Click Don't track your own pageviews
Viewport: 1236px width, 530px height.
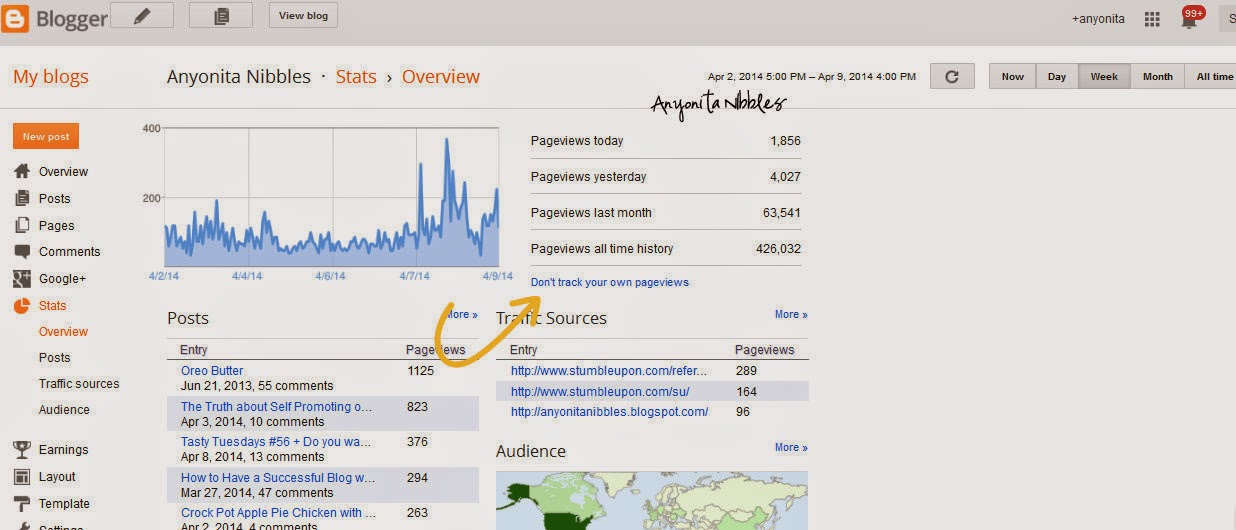click(610, 282)
